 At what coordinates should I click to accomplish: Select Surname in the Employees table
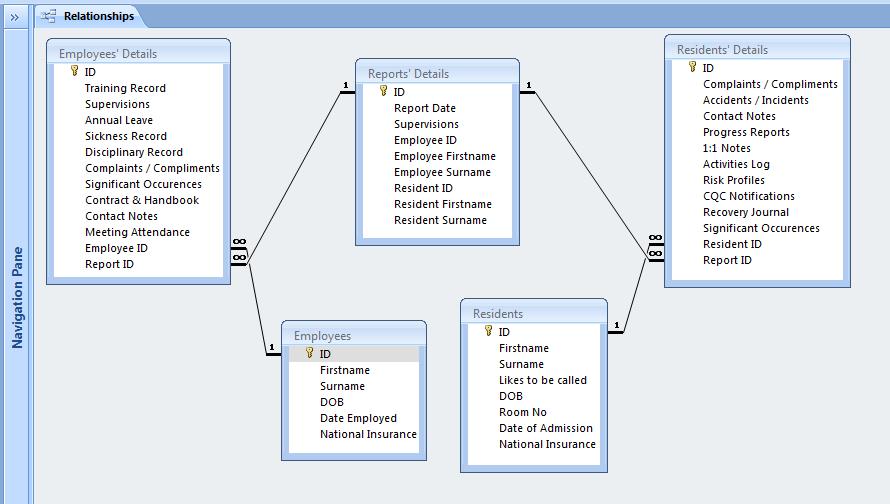coord(342,386)
